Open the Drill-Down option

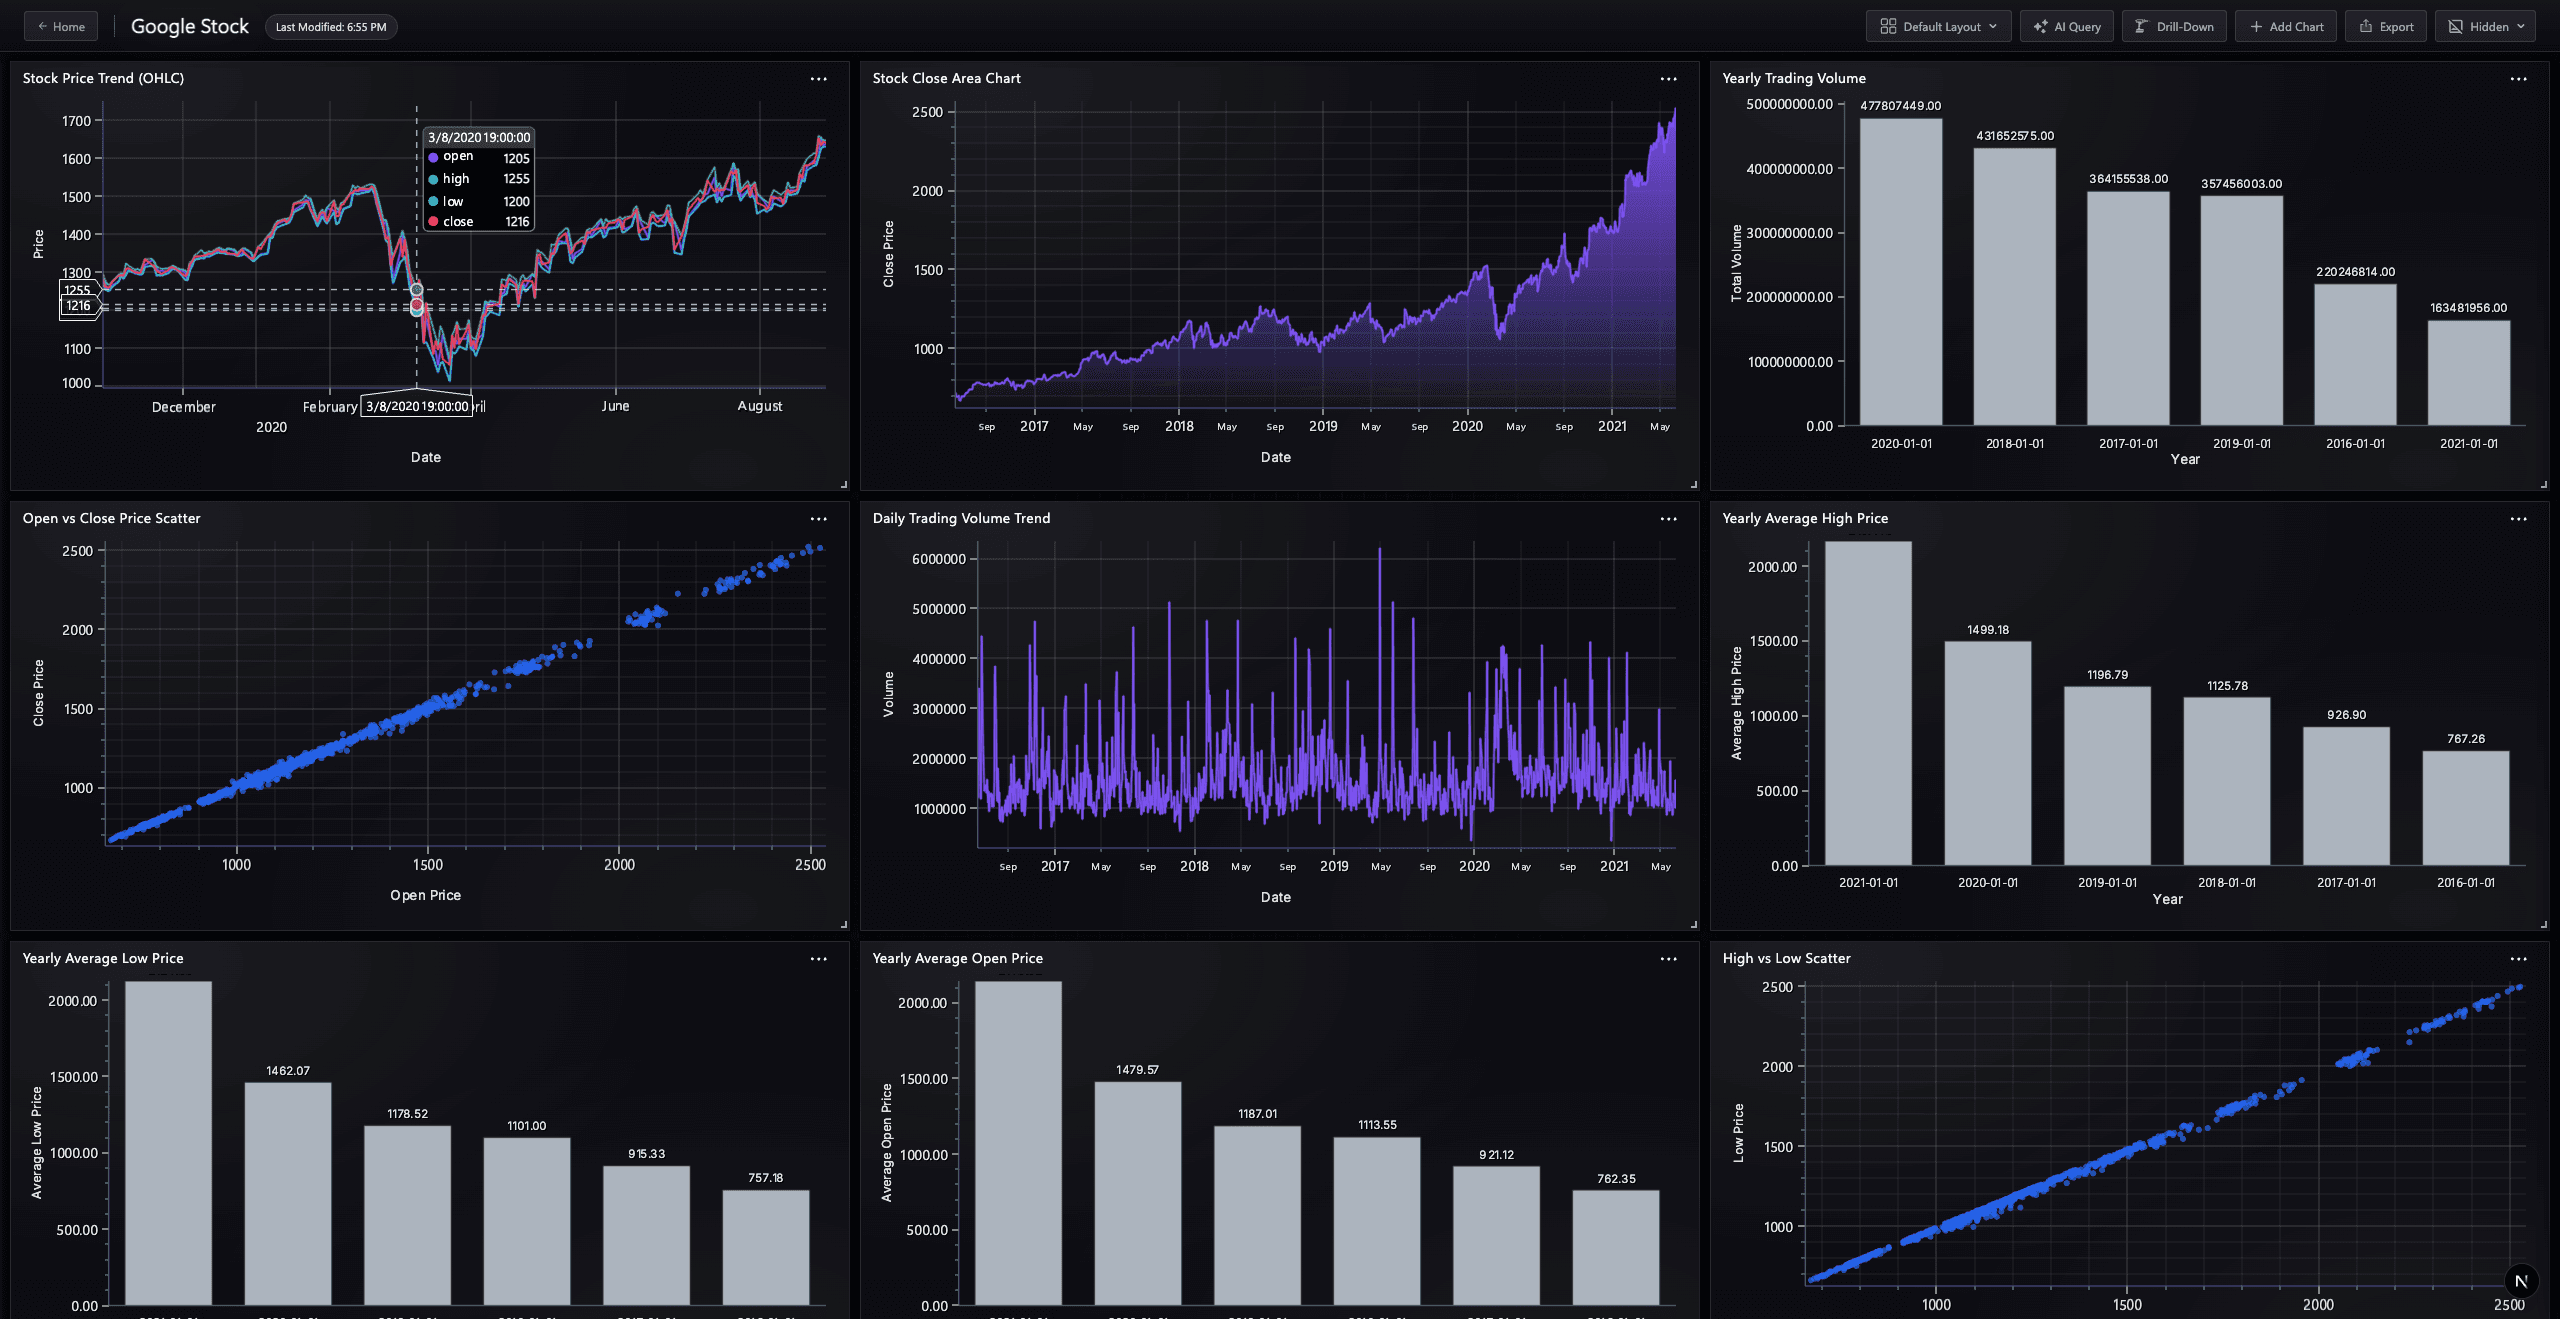[x=2174, y=27]
